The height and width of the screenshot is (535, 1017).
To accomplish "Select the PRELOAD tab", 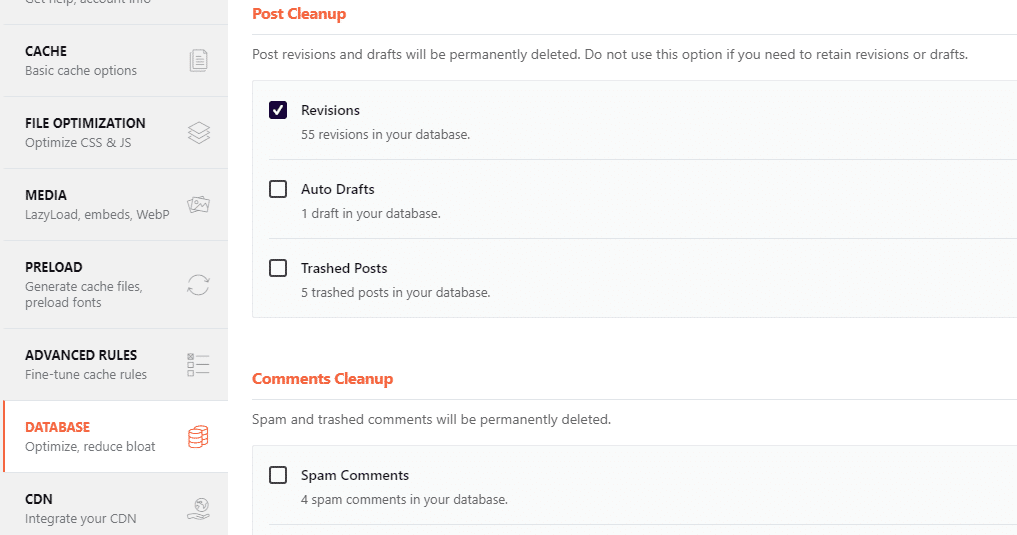I will coord(54,267).
